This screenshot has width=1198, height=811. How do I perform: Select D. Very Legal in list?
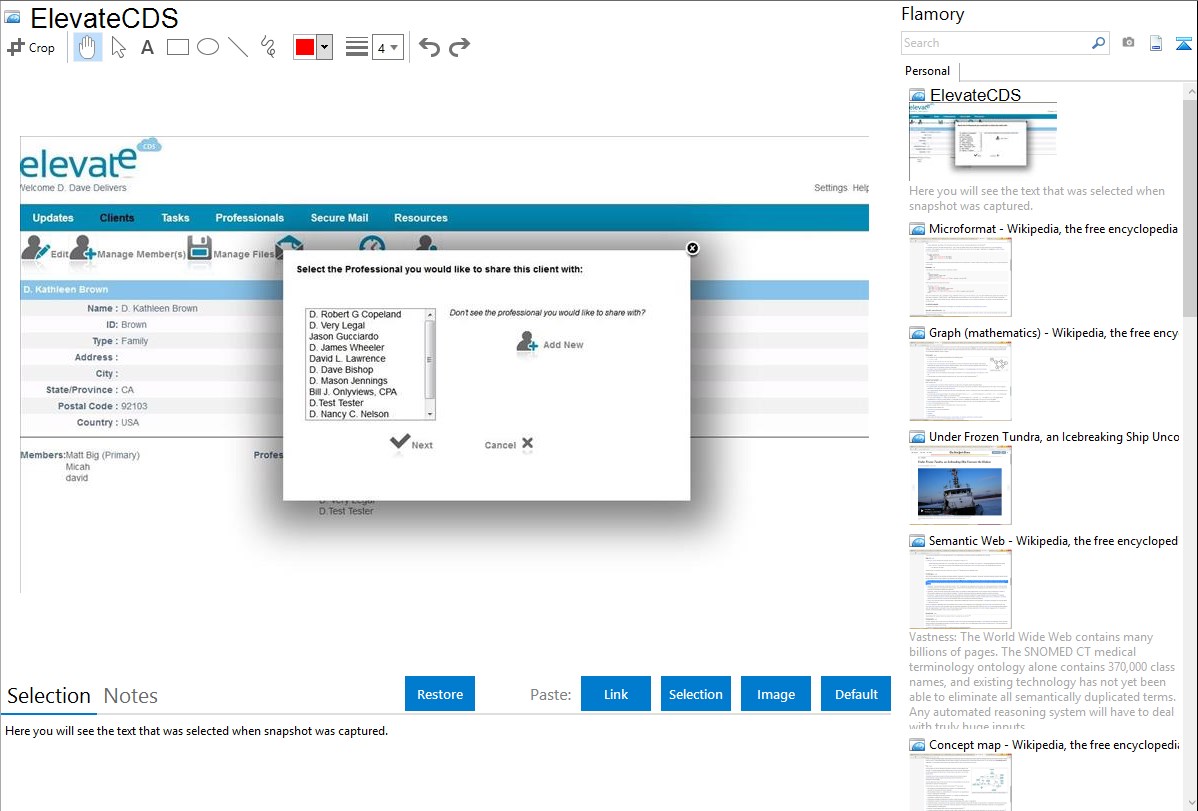click(x=337, y=325)
